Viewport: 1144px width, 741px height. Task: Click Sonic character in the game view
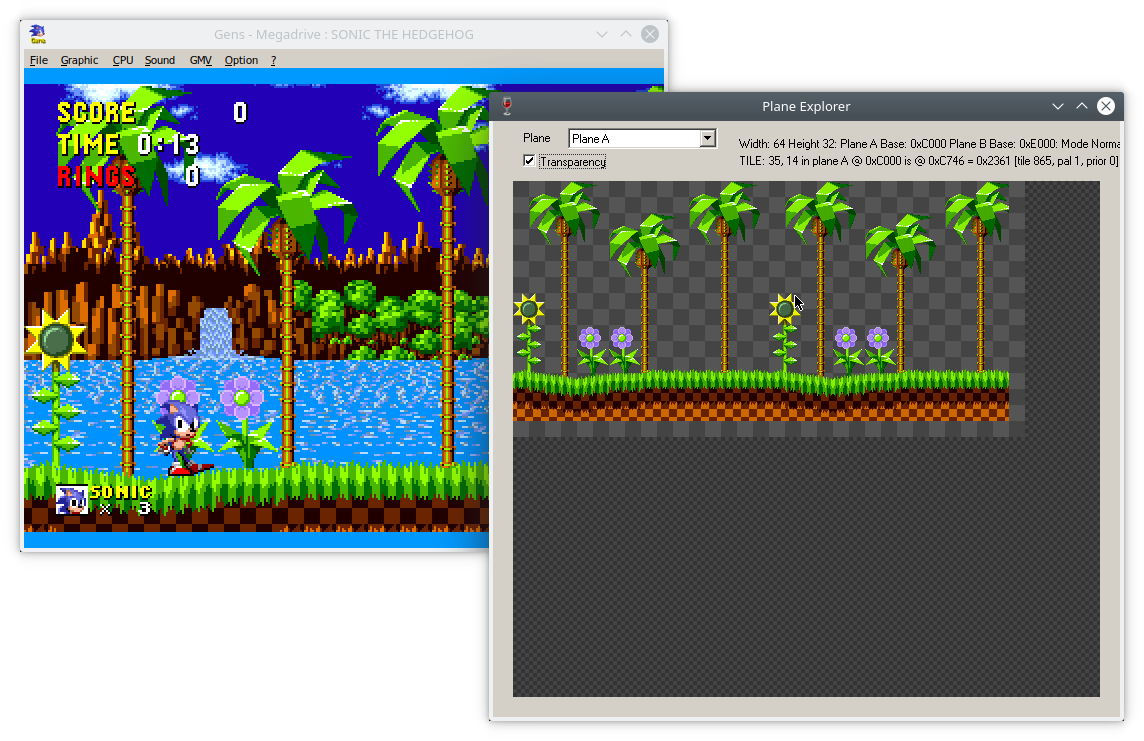[x=183, y=438]
